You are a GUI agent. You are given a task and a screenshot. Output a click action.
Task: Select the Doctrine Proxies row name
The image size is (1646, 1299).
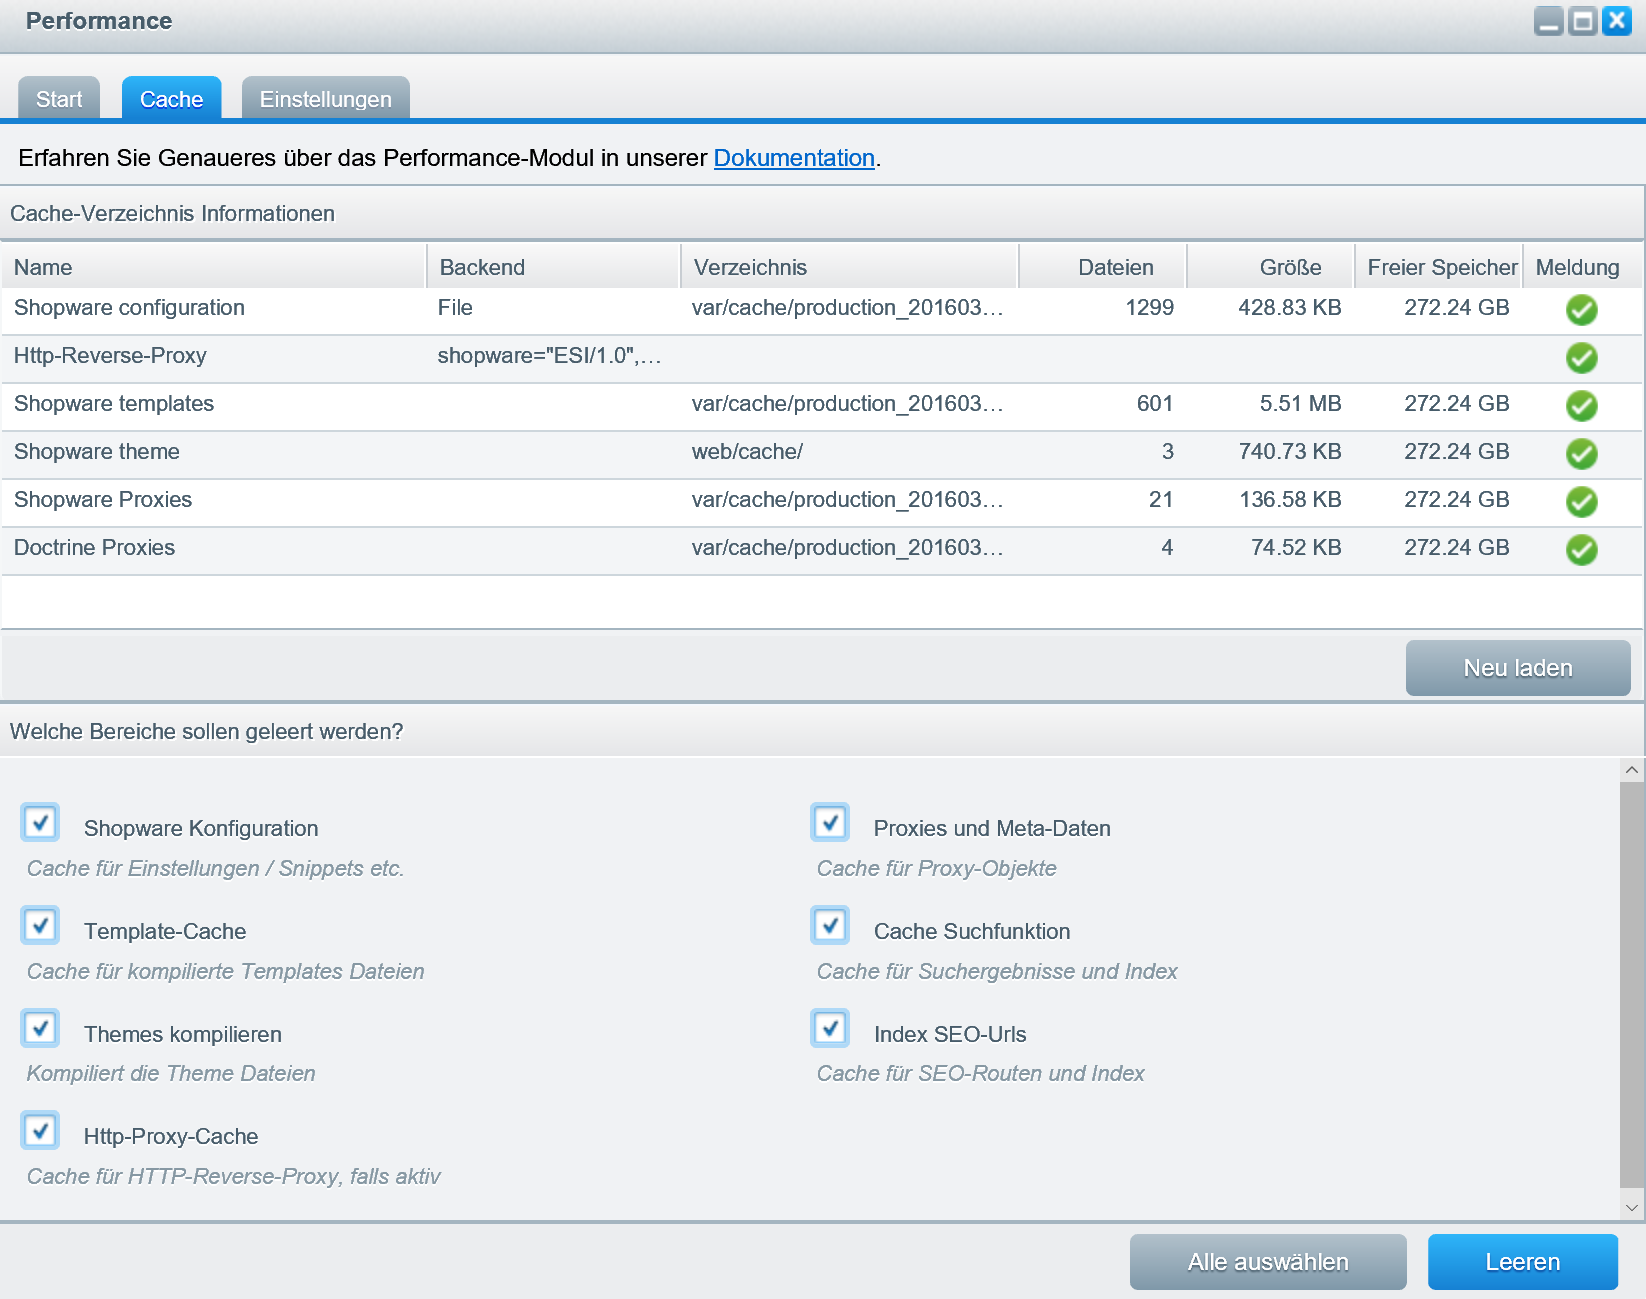coord(94,548)
